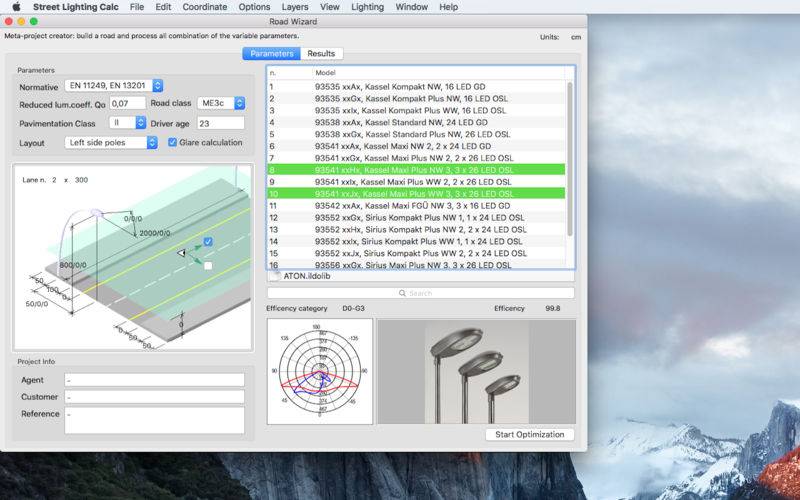Click the Reference text area

(155, 420)
